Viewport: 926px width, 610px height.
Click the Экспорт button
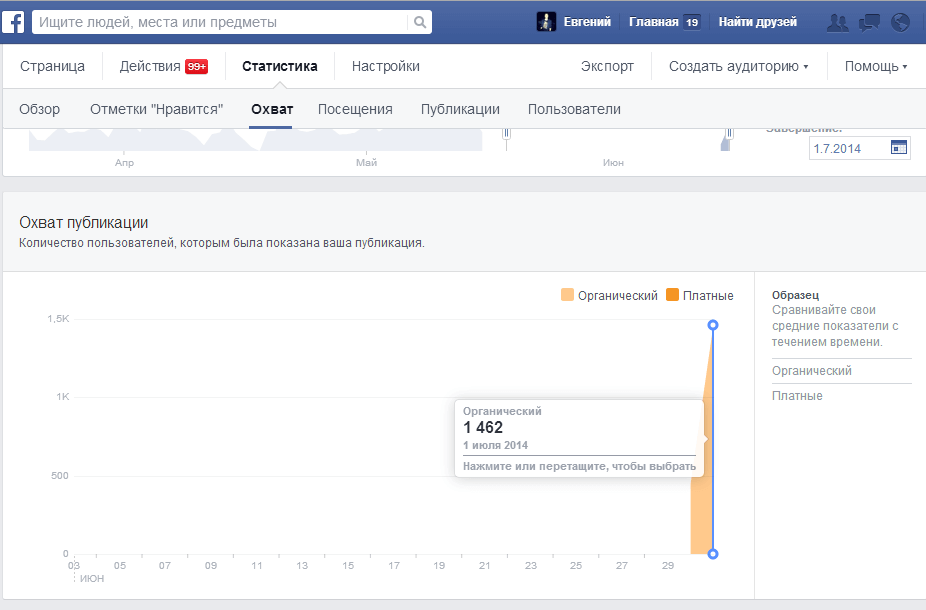607,66
